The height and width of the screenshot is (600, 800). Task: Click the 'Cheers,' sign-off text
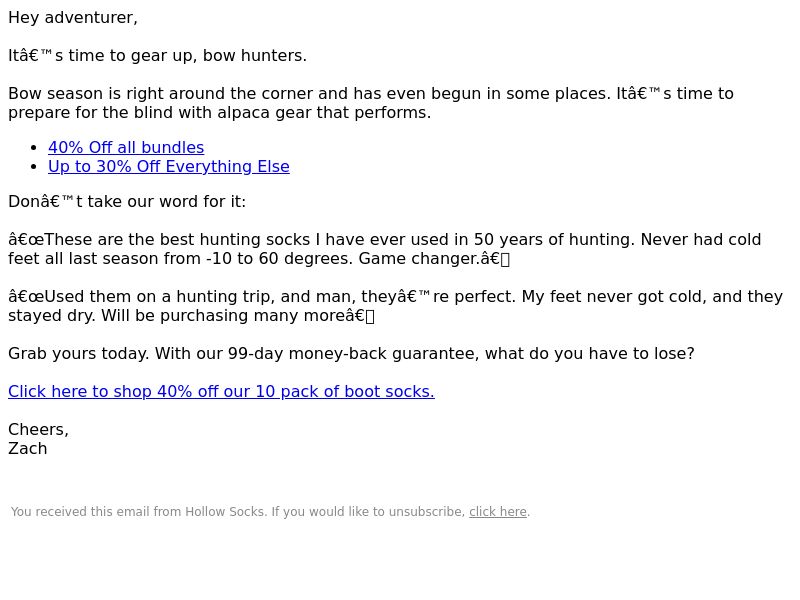pos(38,430)
